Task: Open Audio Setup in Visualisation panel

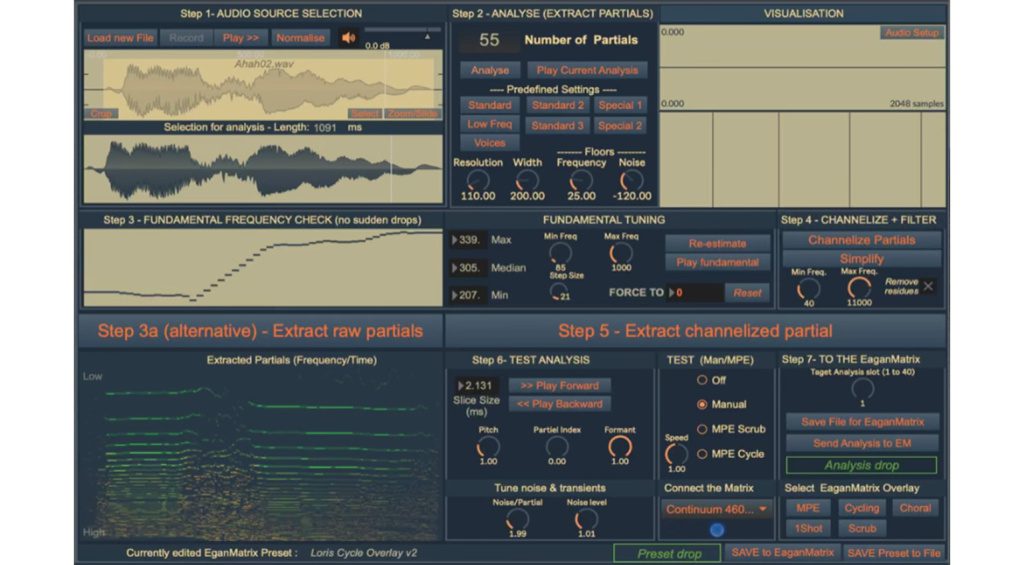Action: (912, 33)
